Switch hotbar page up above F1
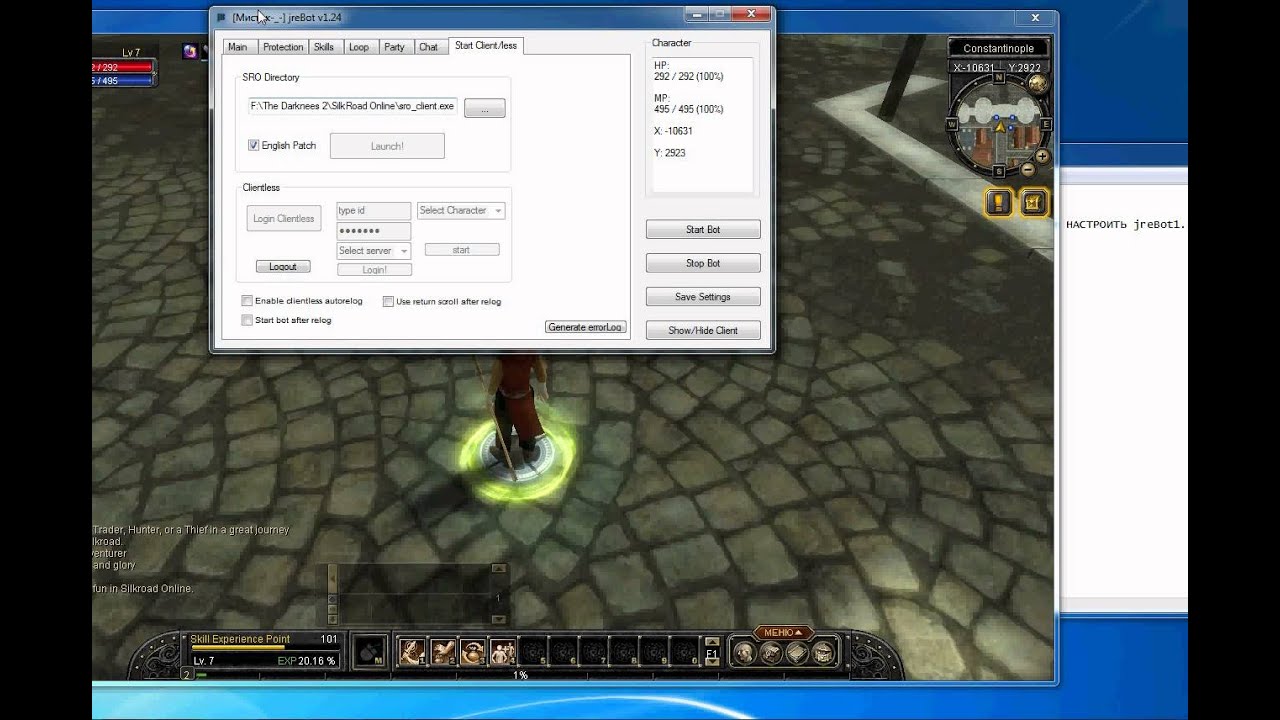 pos(712,642)
